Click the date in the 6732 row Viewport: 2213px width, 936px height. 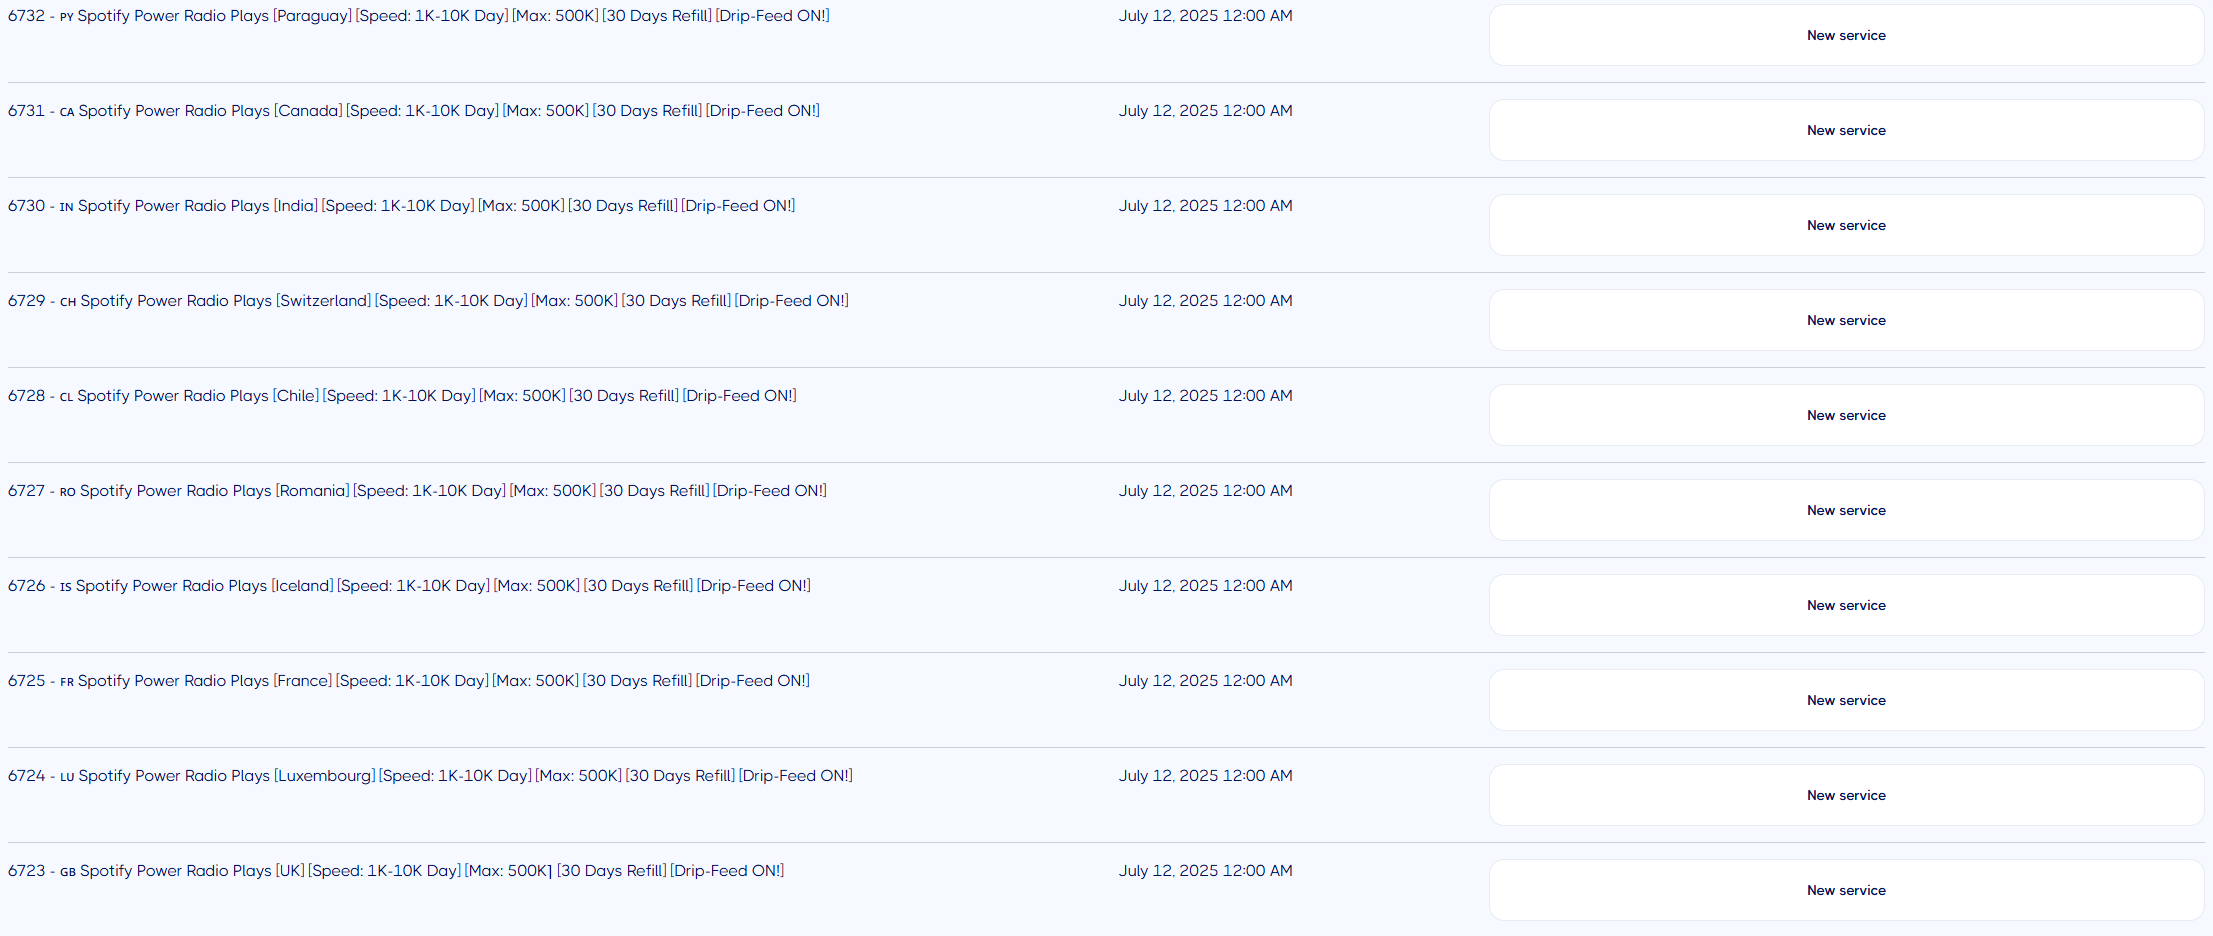pos(1205,16)
